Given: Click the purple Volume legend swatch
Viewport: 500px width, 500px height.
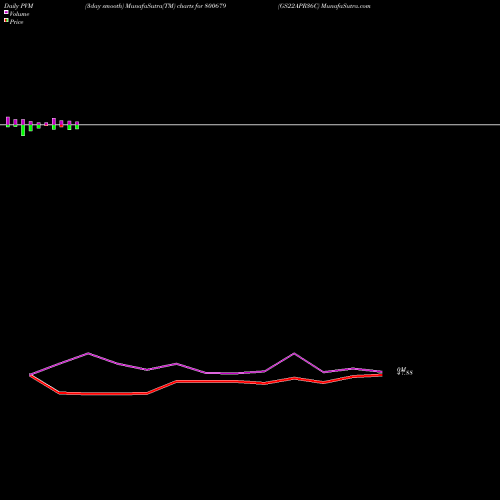Looking at the screenshot, I should 6,12.
